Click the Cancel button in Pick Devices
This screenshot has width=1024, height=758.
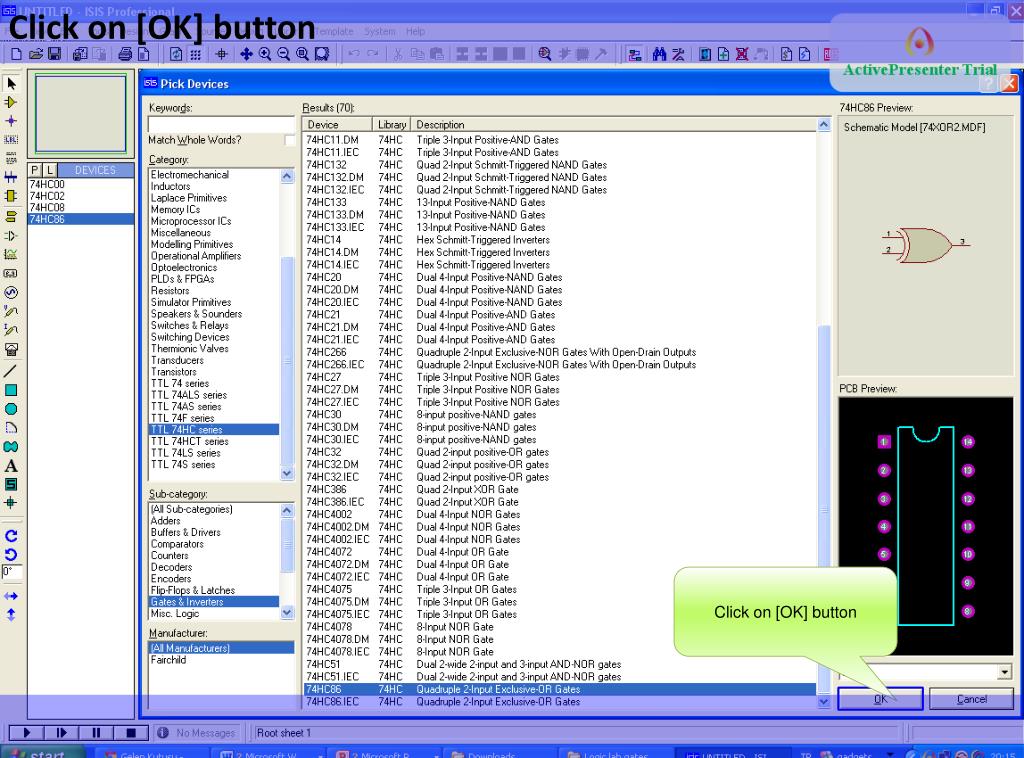[971, 699]
